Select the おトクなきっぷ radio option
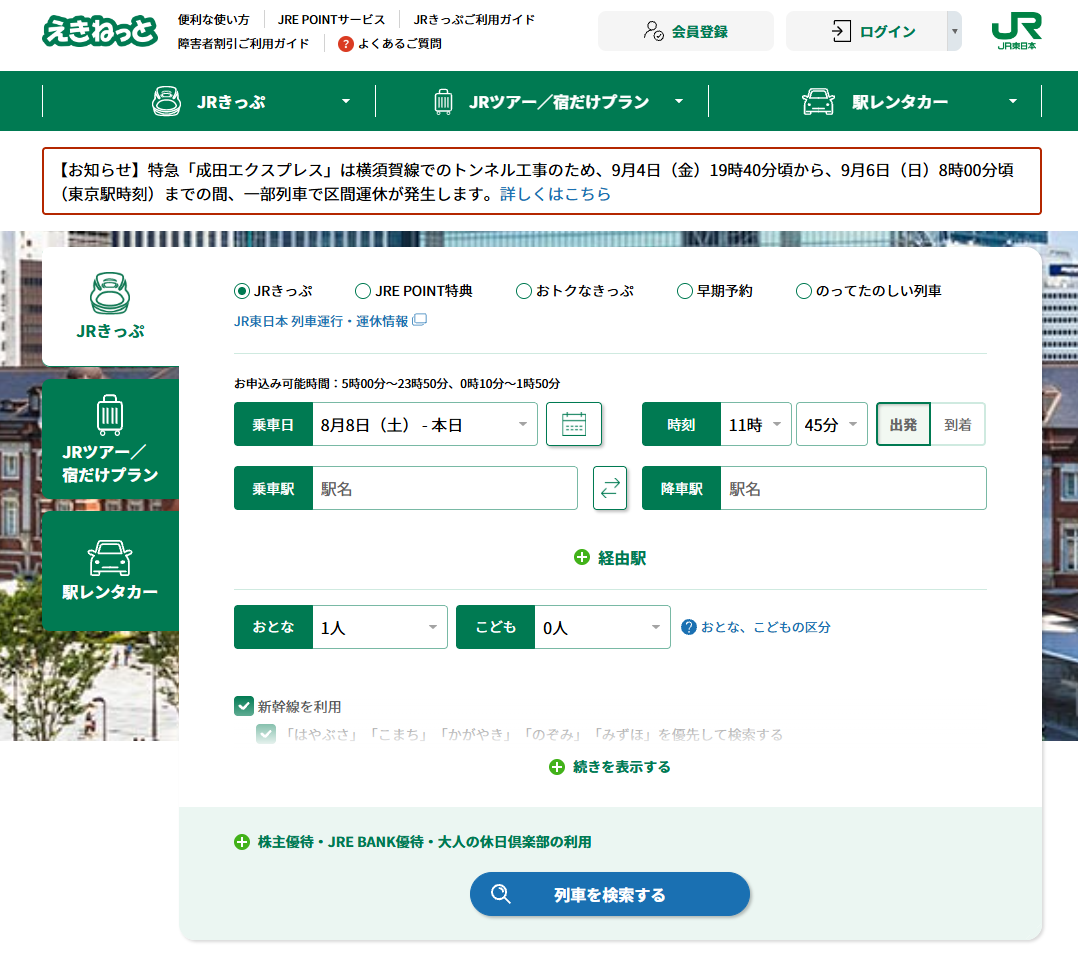 click(524, 291)
